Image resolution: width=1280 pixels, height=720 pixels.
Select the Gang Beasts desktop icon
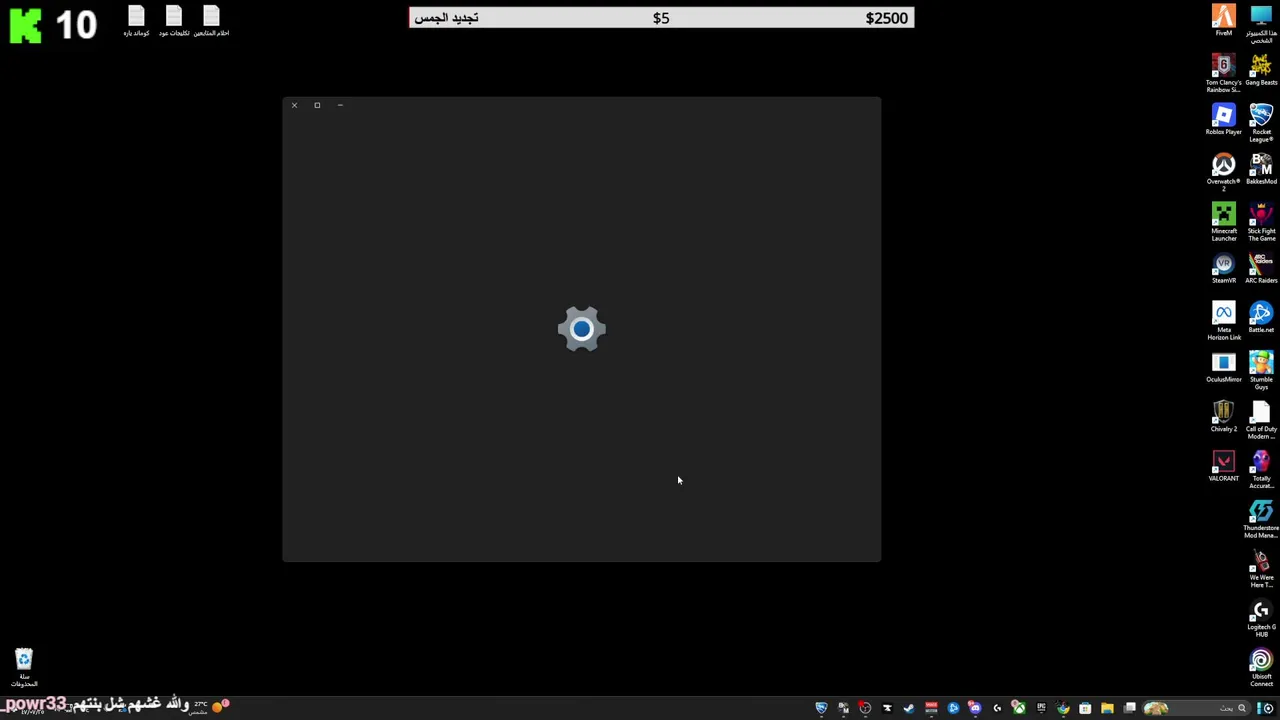[1261, 70]
